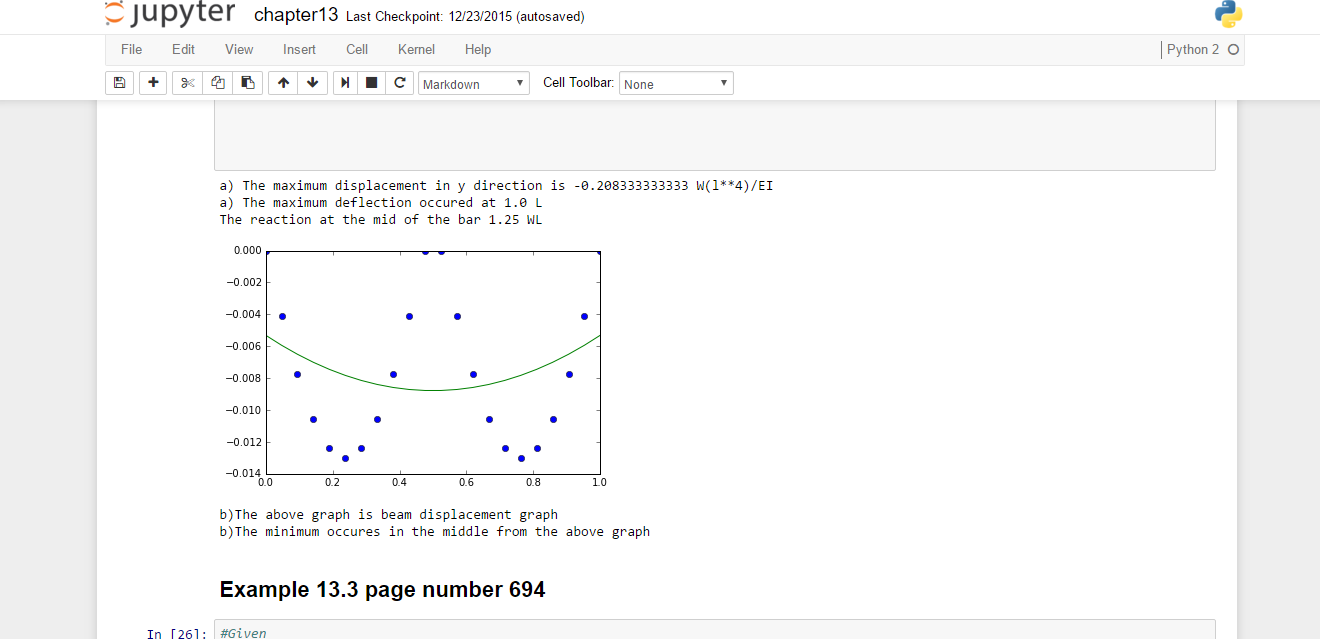Open the Kernel menu
The image size is (1320, 639).
point(416,49)
